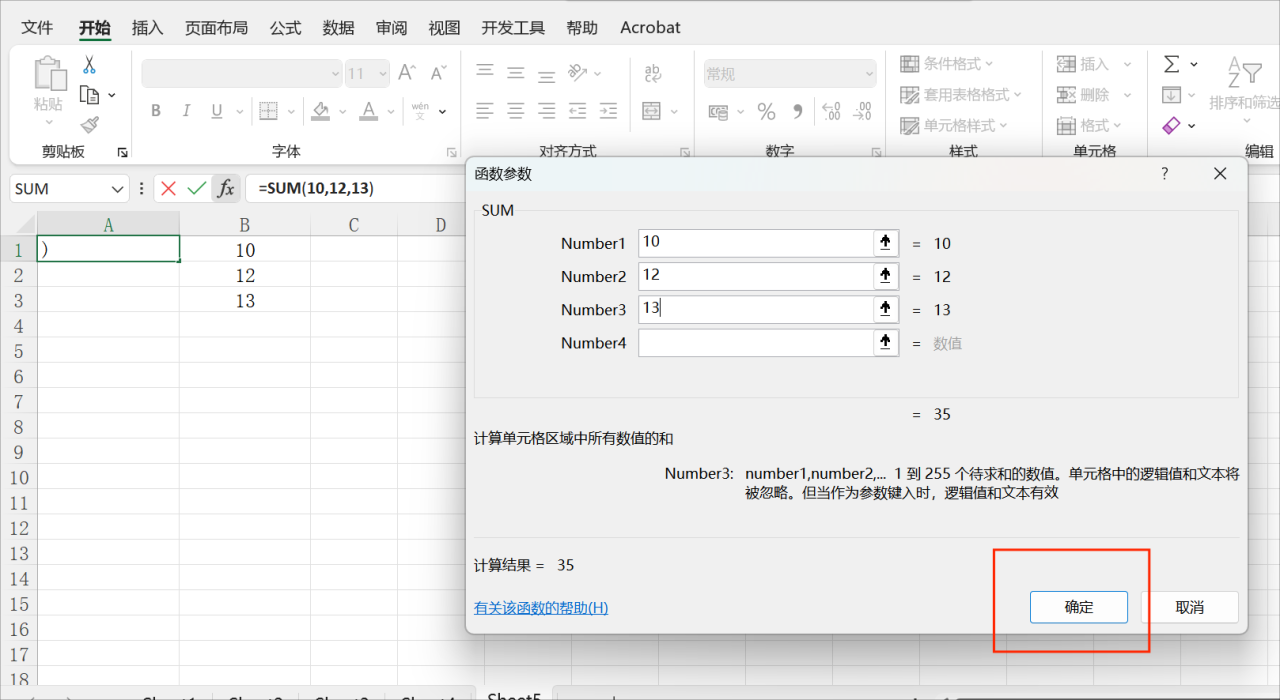
Task: Click the collapse arrow beside Number3 field
Action: coord(885,309)
